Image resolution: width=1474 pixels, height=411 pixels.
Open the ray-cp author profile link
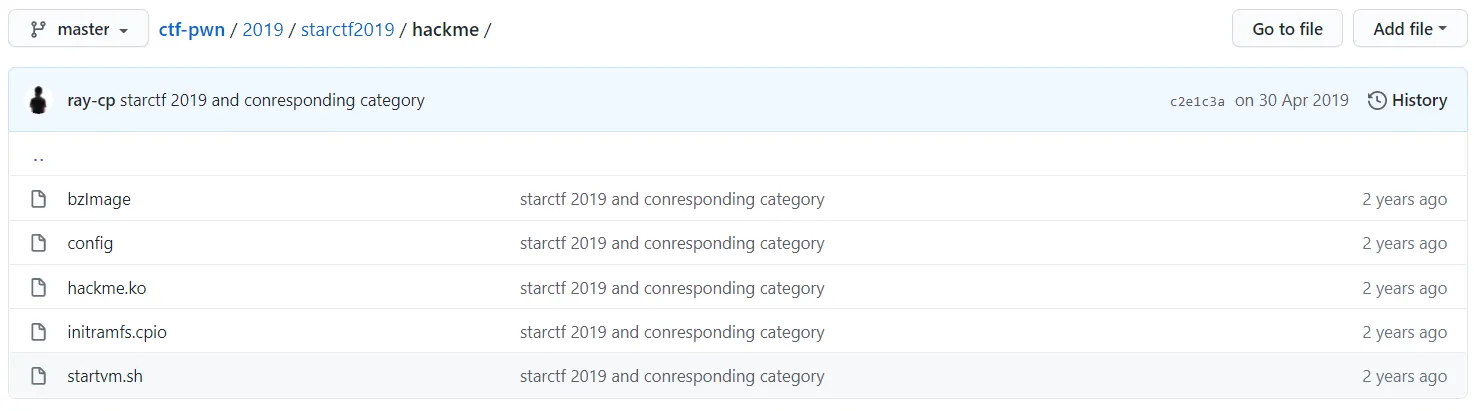pos(91,100)
